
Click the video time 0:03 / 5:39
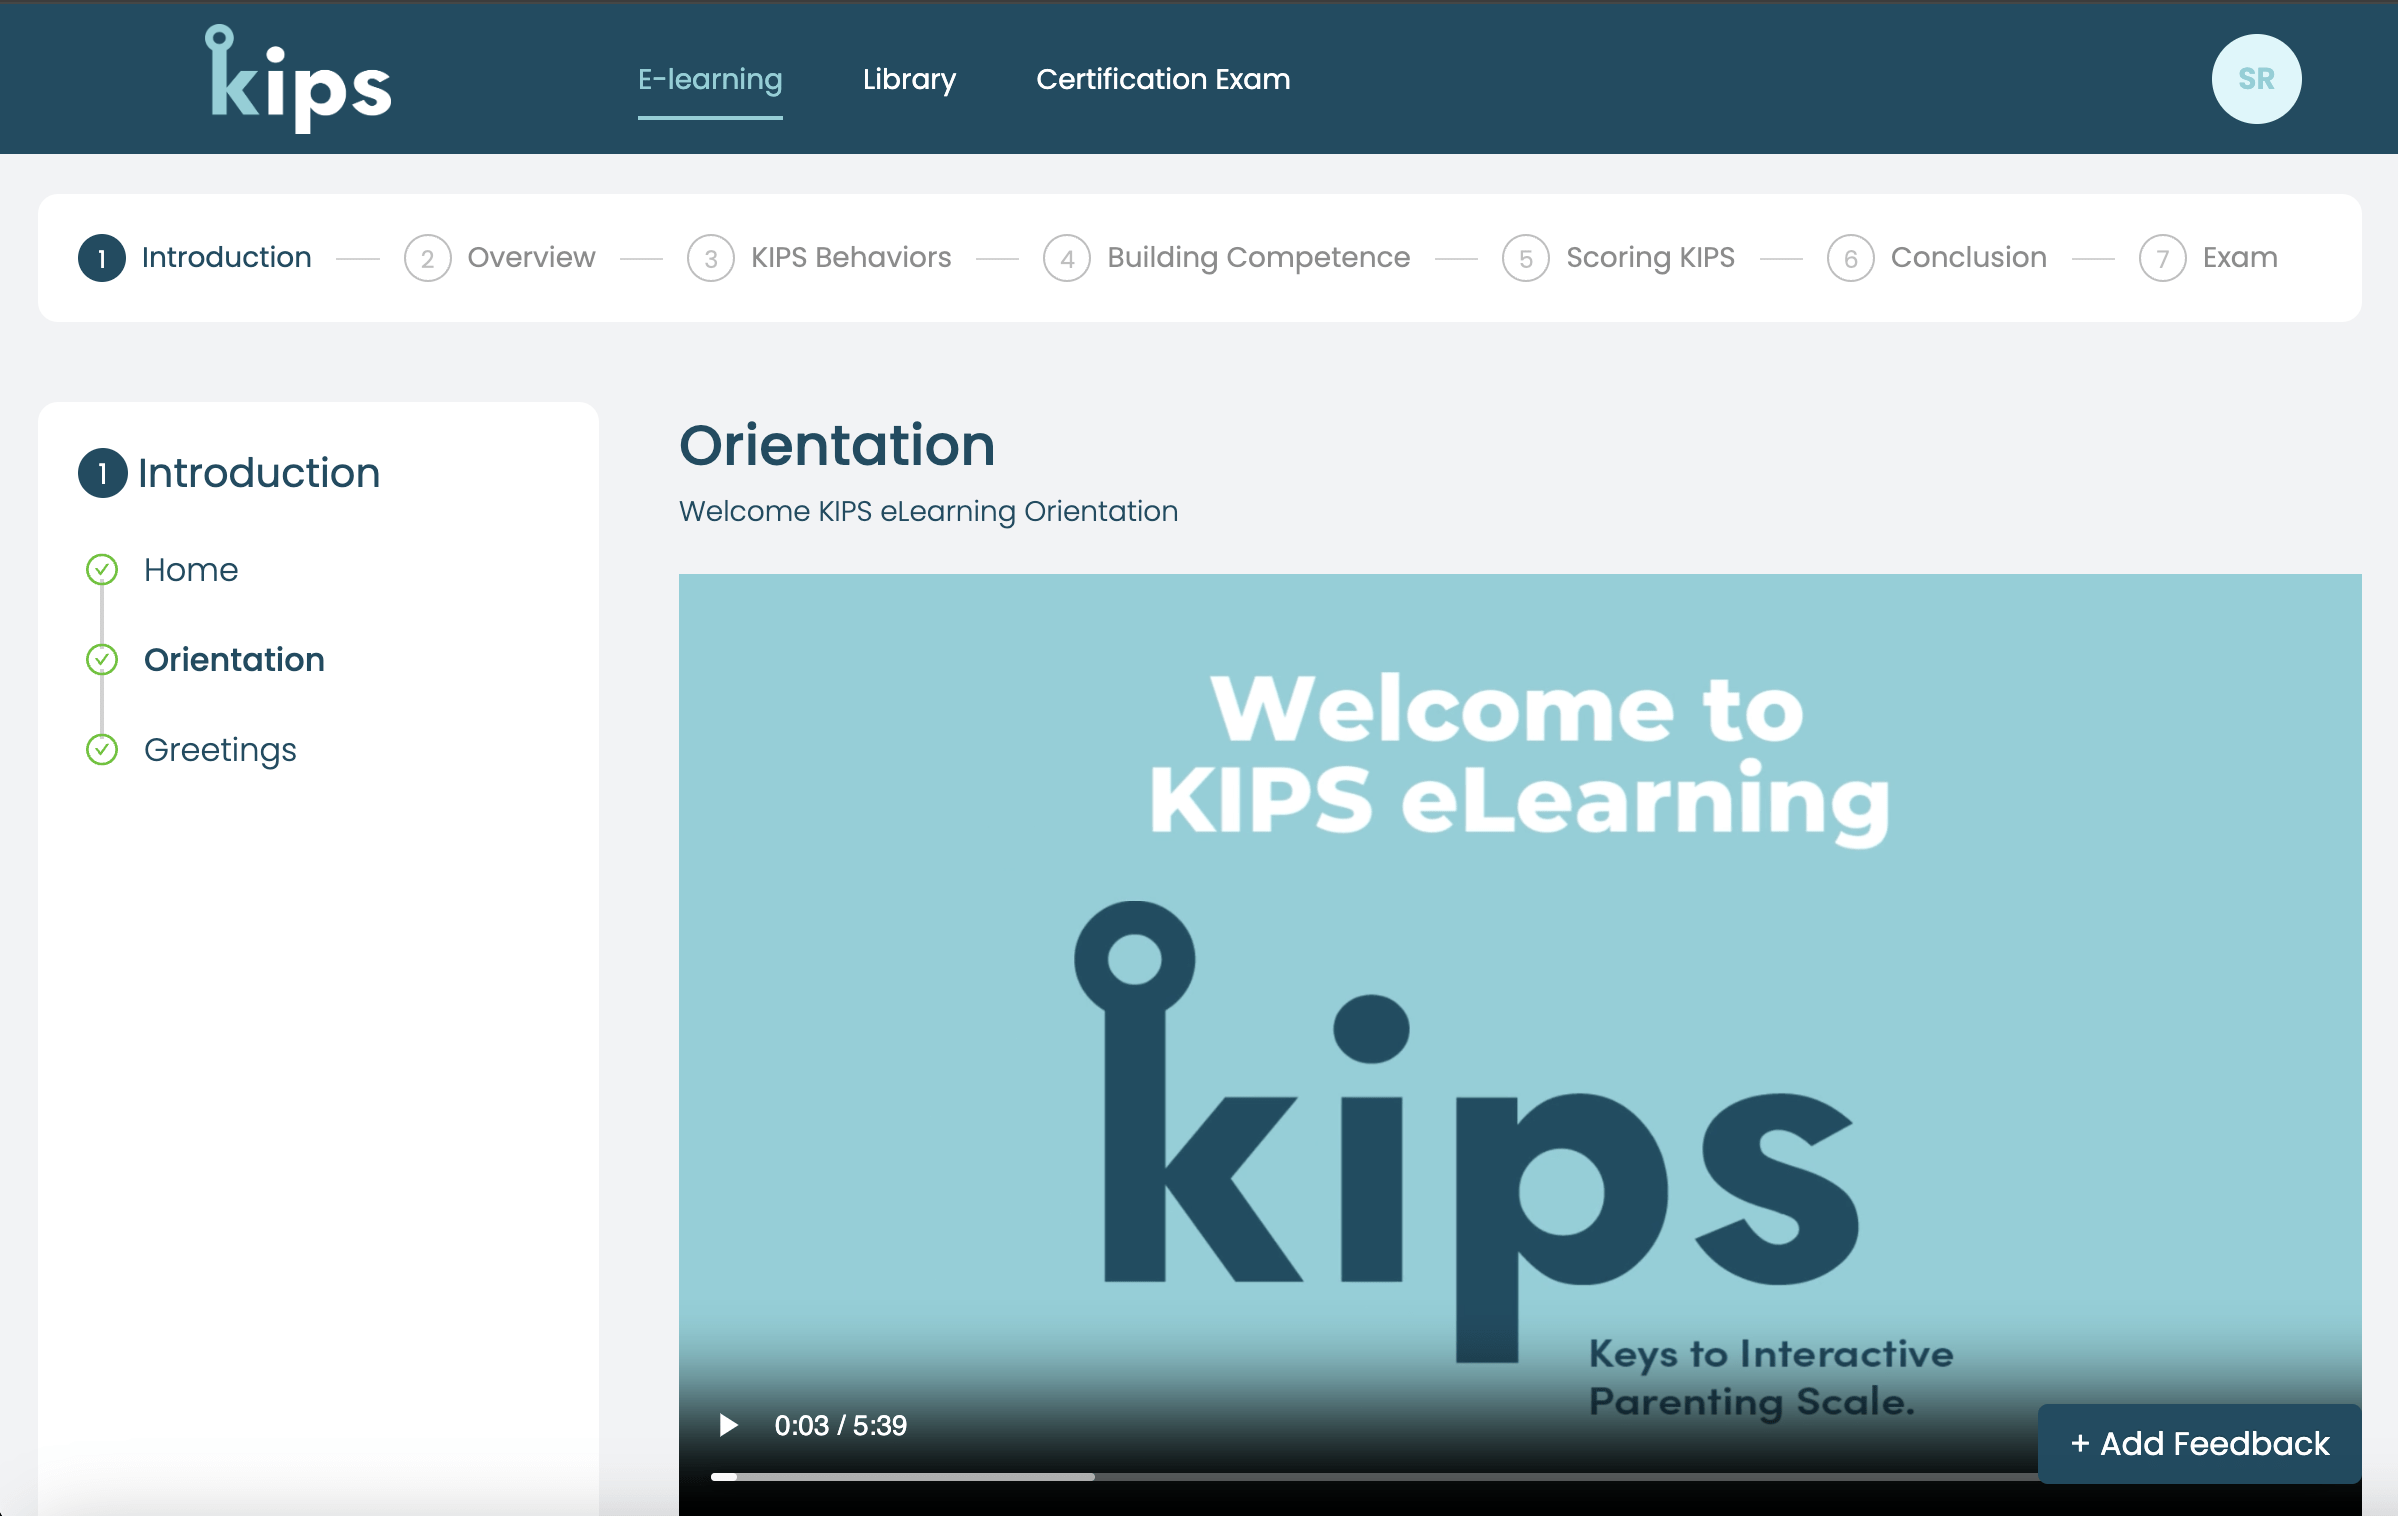click(840, 1425)
